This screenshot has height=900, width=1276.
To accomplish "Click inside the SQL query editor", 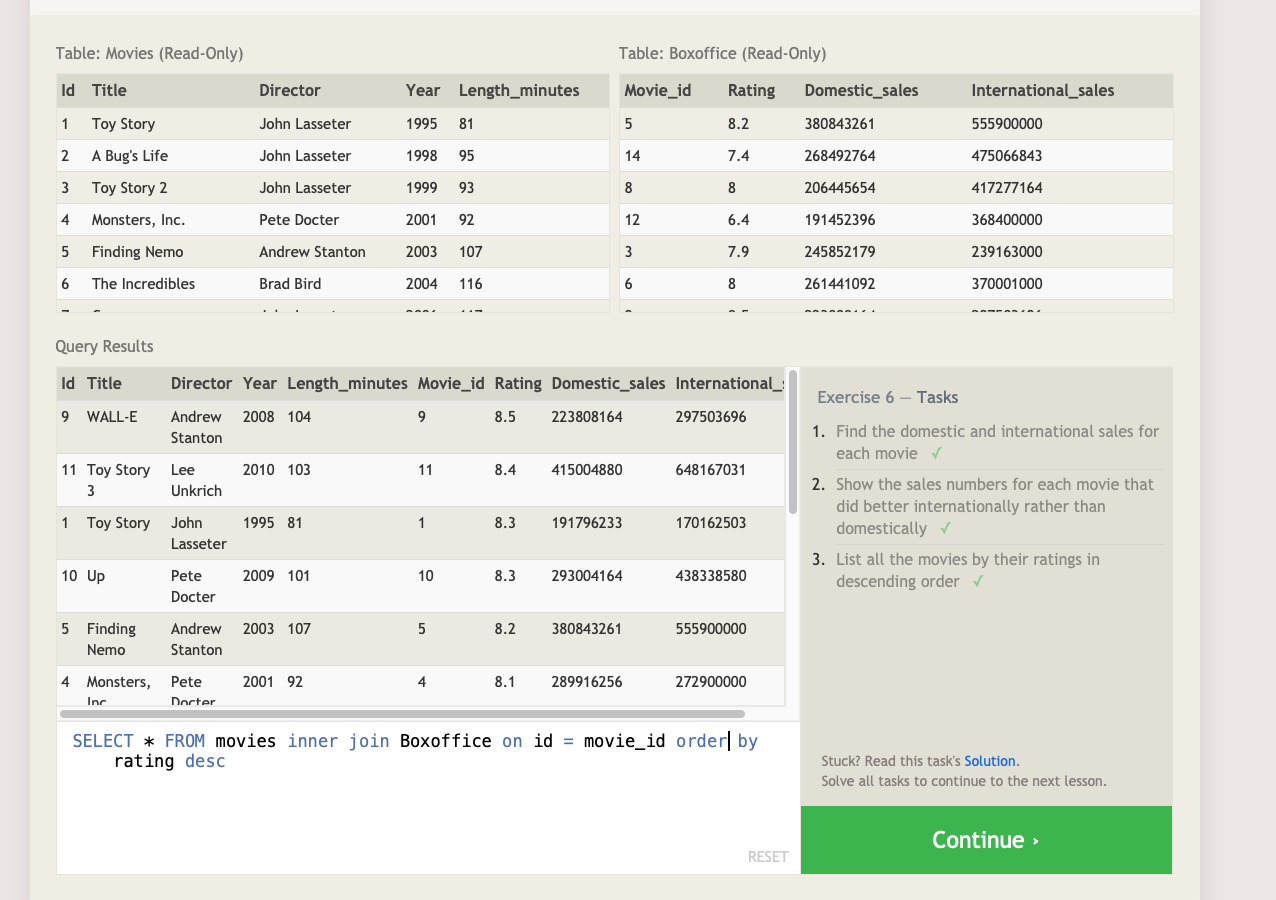I will 428,797.
